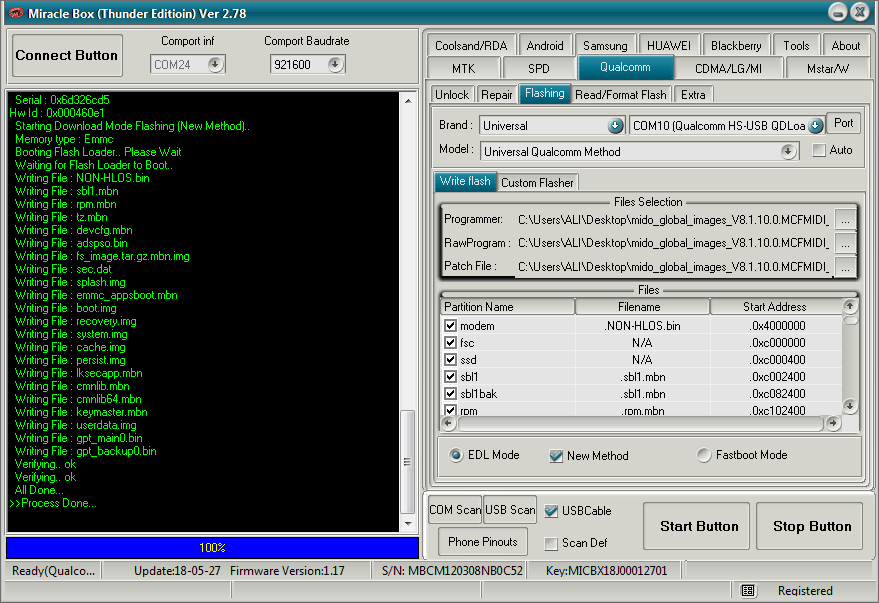The width and height of the screenshot is (879, 603).
Task: Switch to the Coolsand/RDA tab
Action: coord(471,45)
